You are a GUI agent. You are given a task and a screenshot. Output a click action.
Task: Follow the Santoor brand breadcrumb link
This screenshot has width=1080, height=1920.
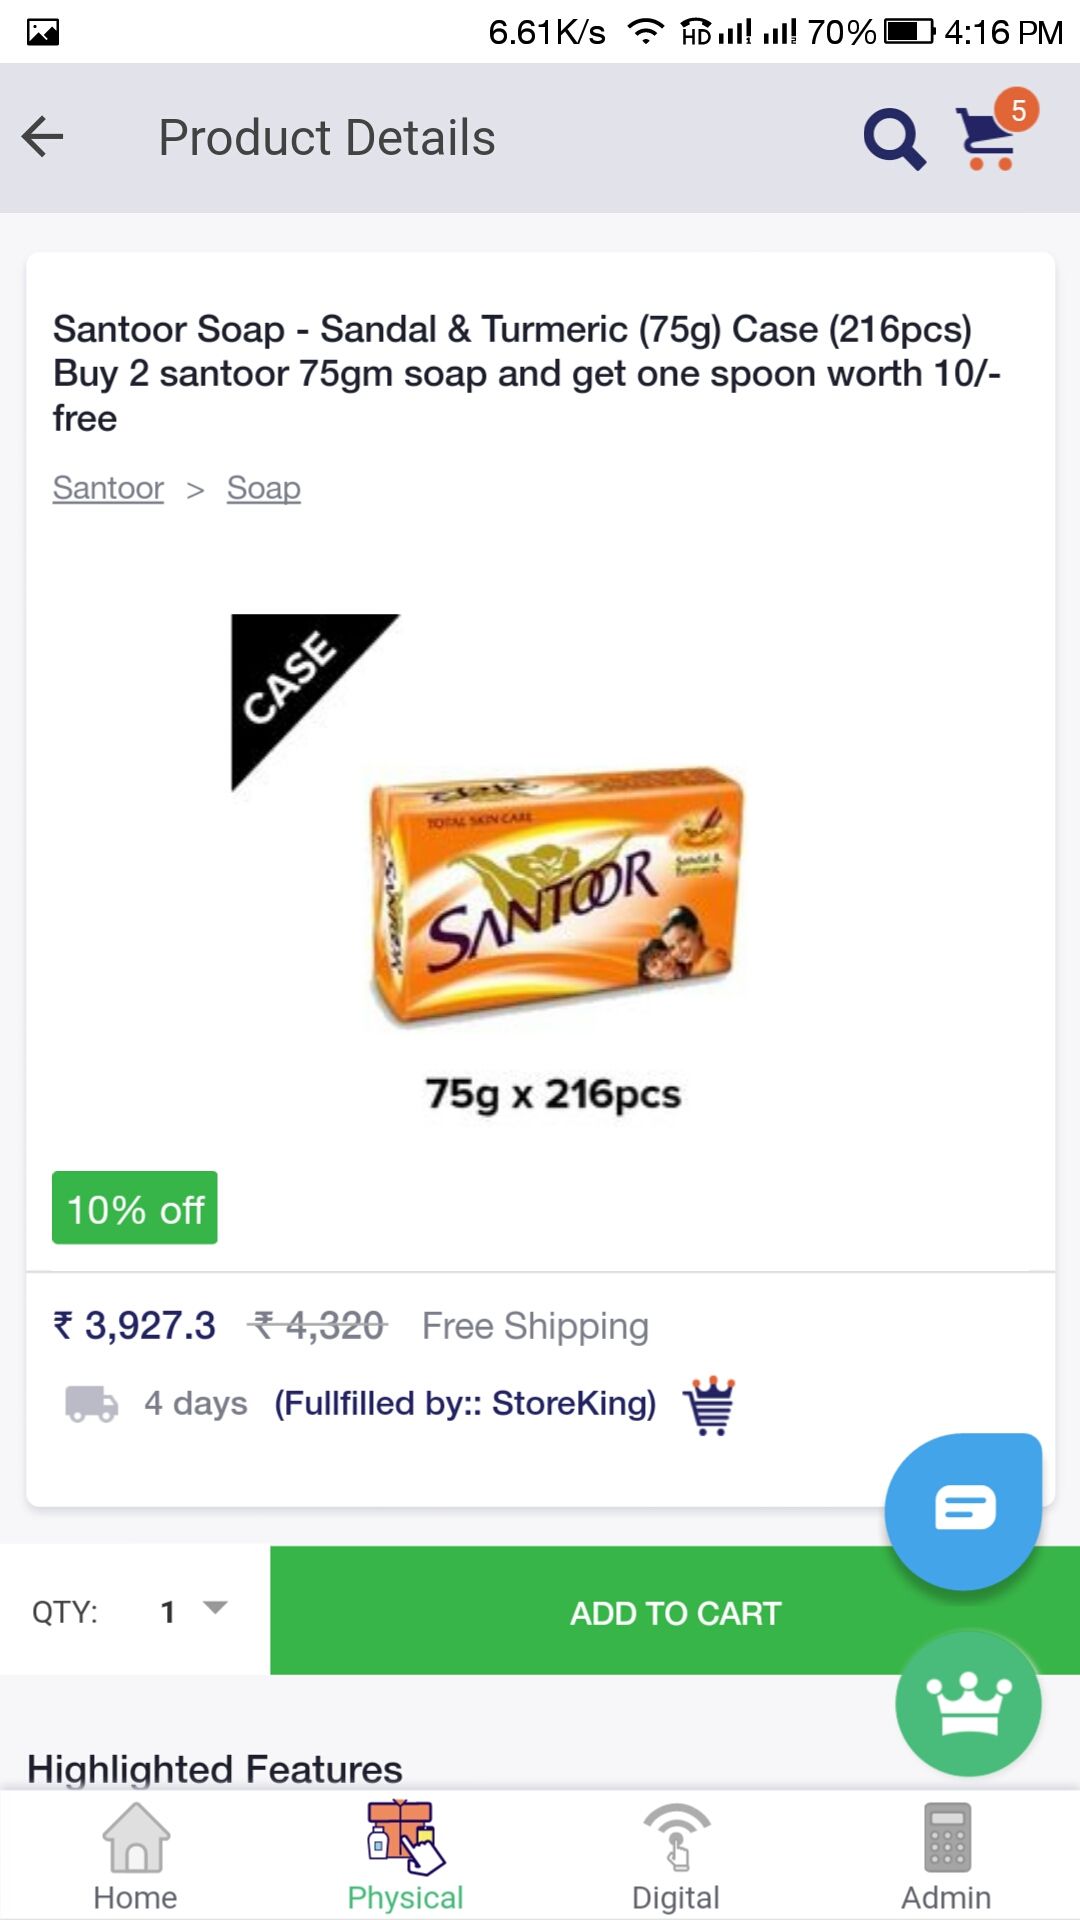coord(108,488)
